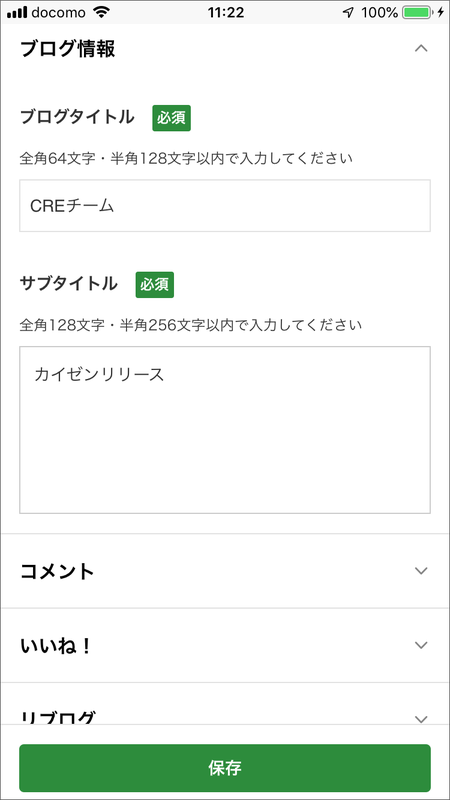Tap the charging bolt icon
The image size is (450, 800).
(x=441, y=13)
